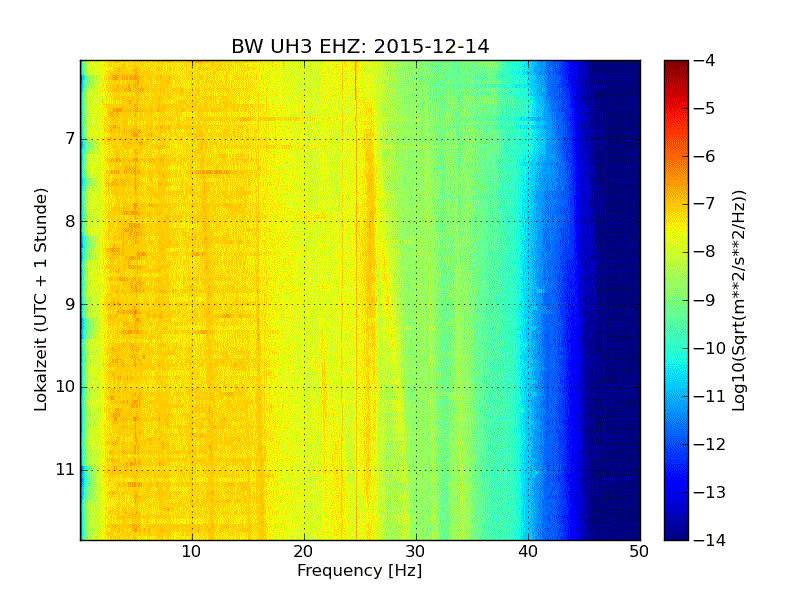Click the colorbar tick label −4
This screenshot has width=800, height=600.
(705, 60)
